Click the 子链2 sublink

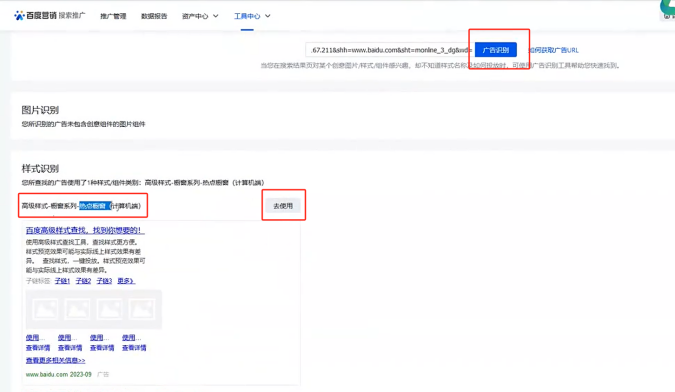point(83,281)
